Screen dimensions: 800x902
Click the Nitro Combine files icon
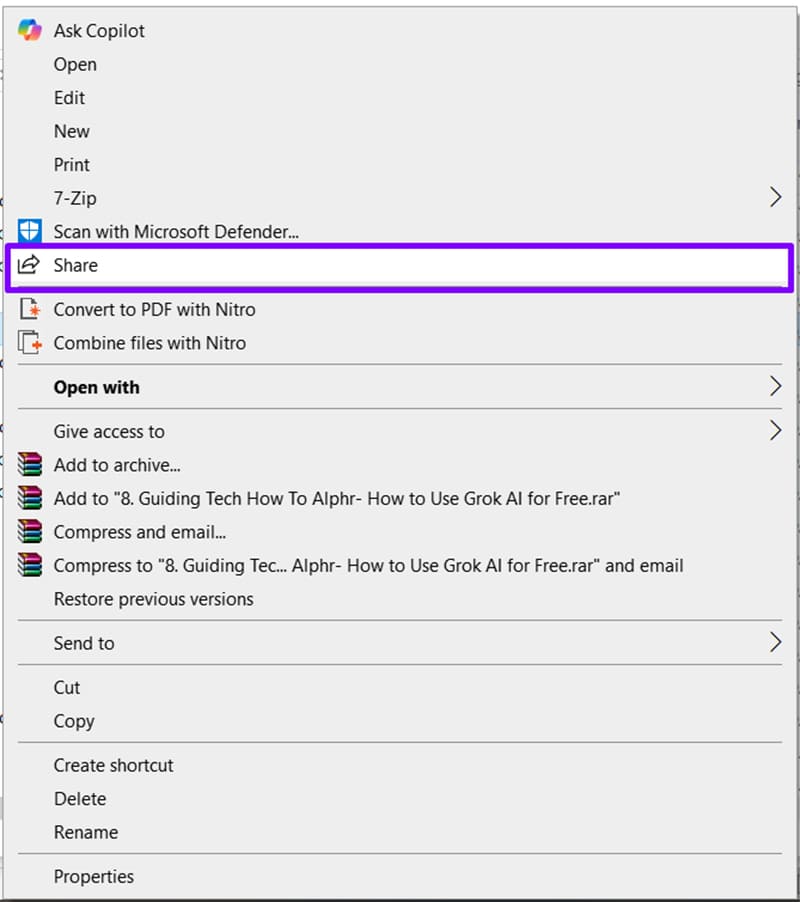[30, 342]
